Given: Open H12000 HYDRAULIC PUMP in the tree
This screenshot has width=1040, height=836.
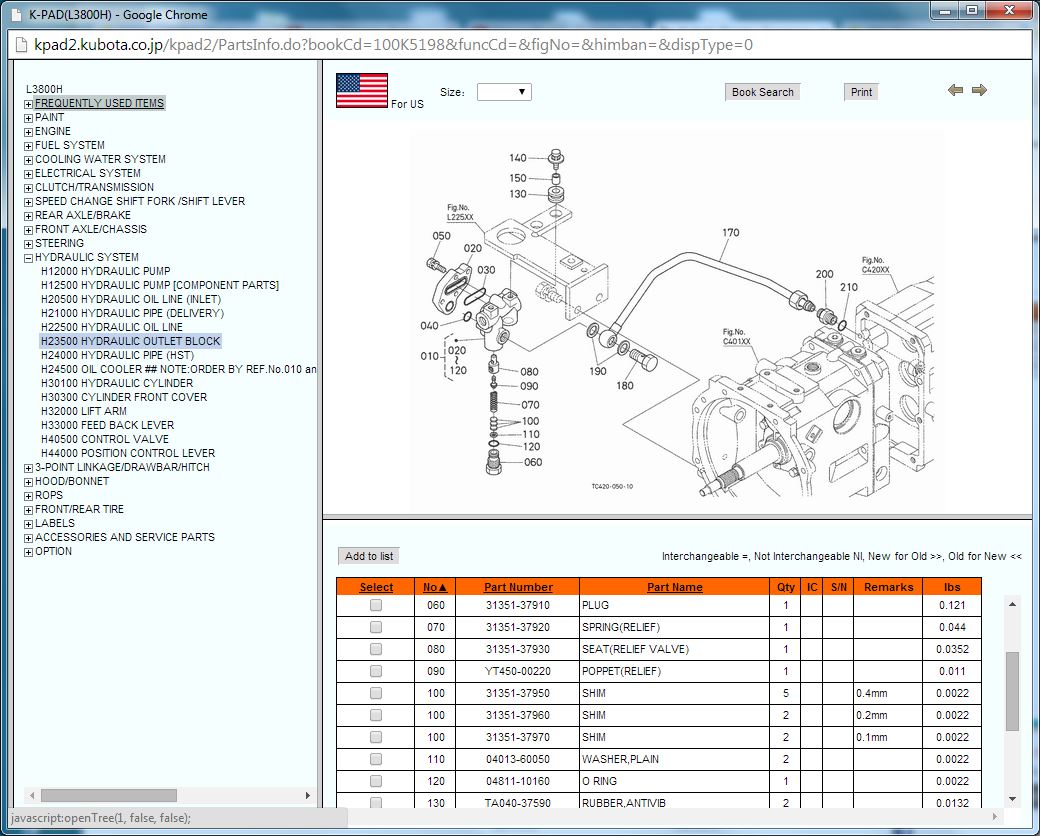Looking at the screenshot, I should [x=105, y=271].
